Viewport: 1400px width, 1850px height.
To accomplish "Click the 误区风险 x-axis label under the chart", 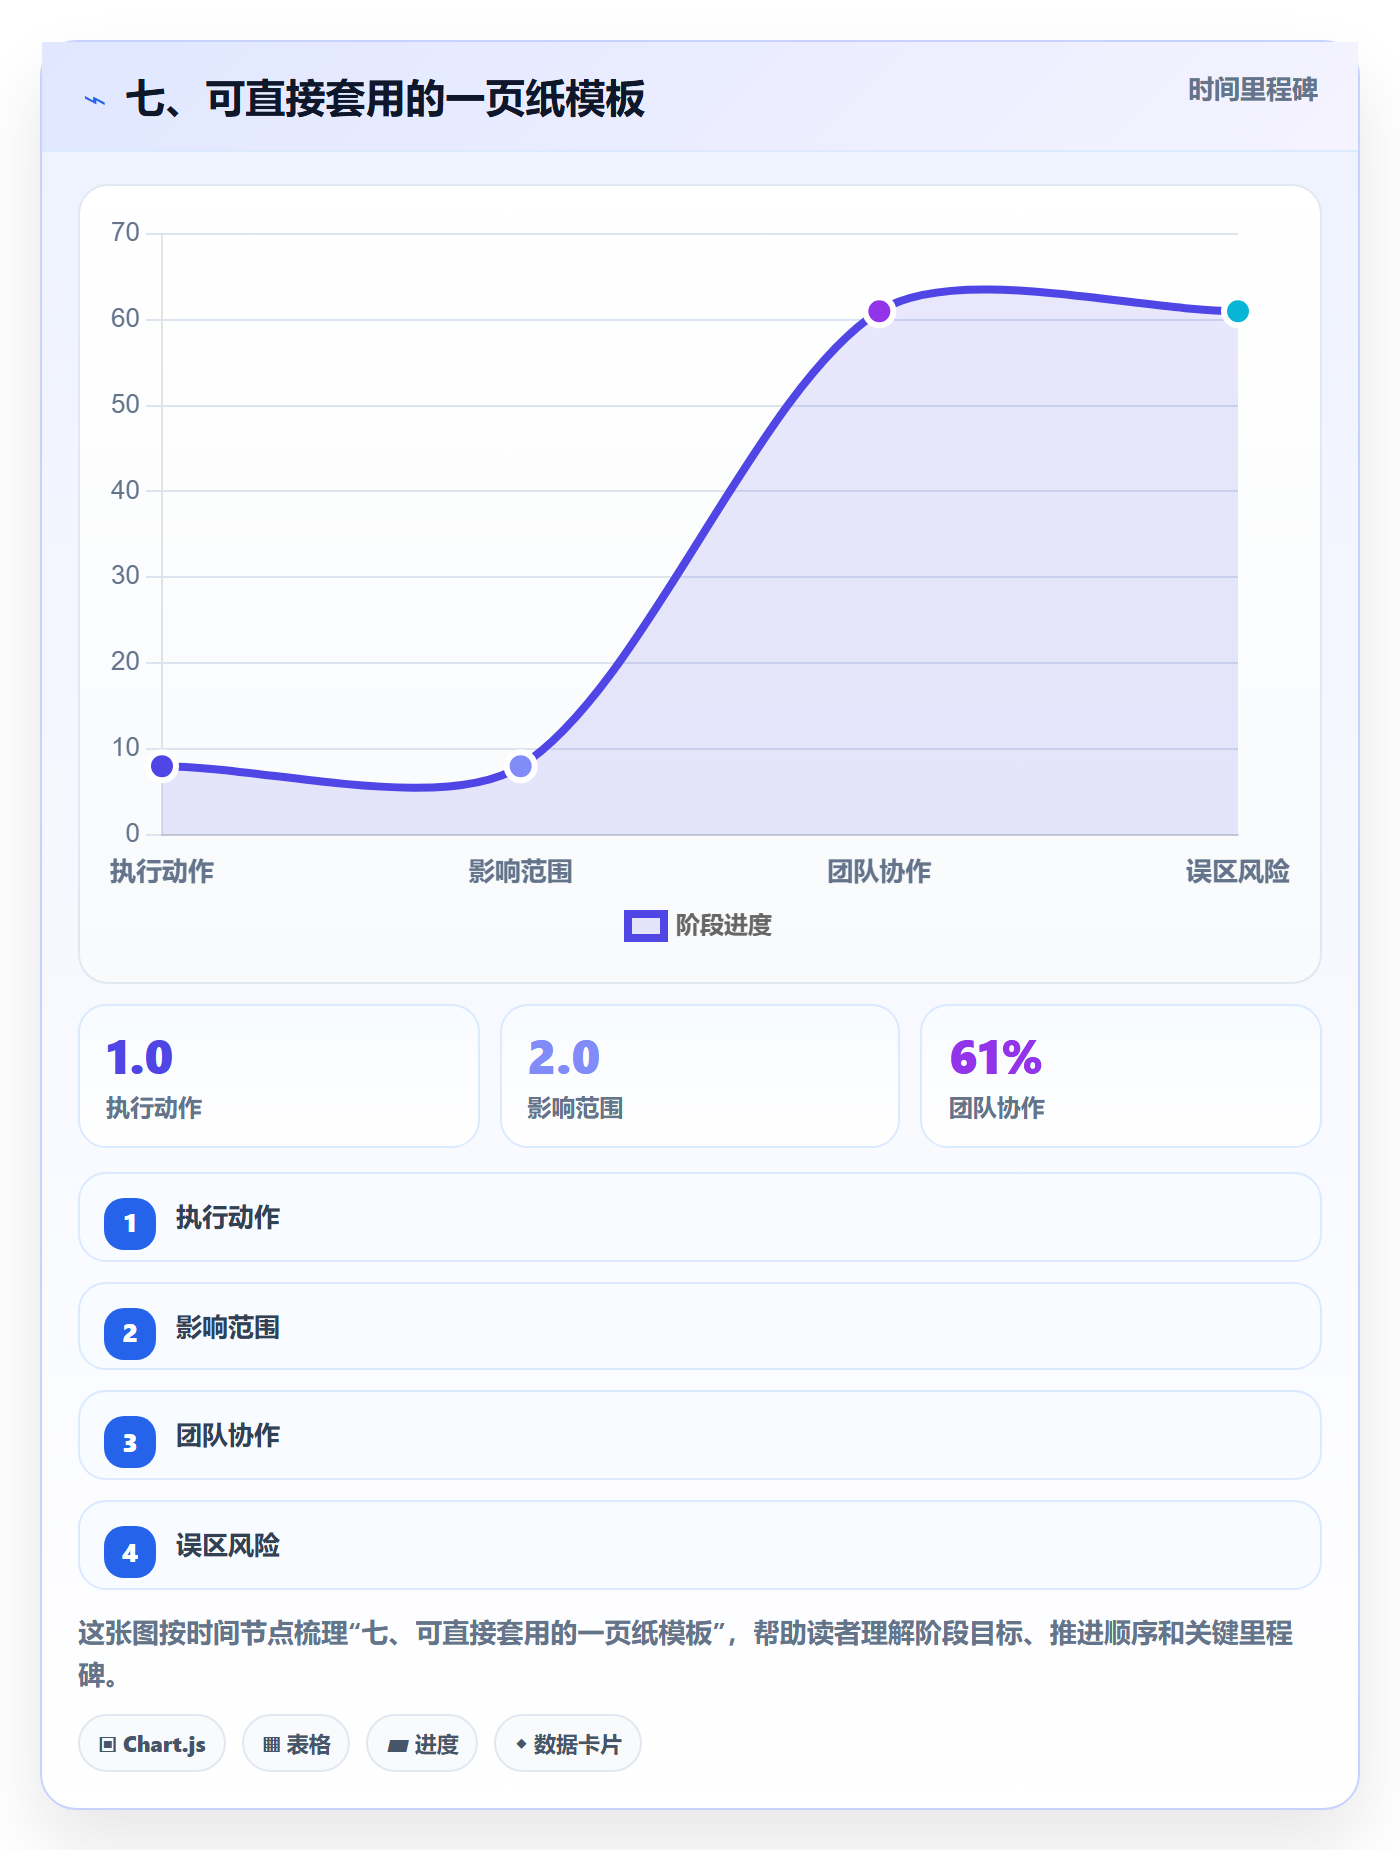I will [1237, 872].
